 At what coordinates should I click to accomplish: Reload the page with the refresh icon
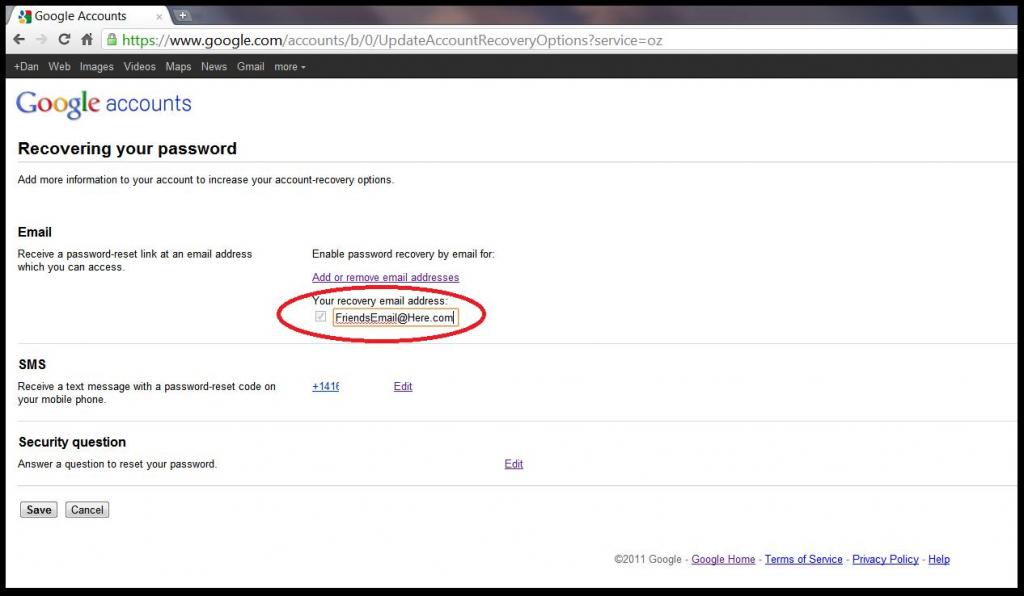[x=64, y=39]
